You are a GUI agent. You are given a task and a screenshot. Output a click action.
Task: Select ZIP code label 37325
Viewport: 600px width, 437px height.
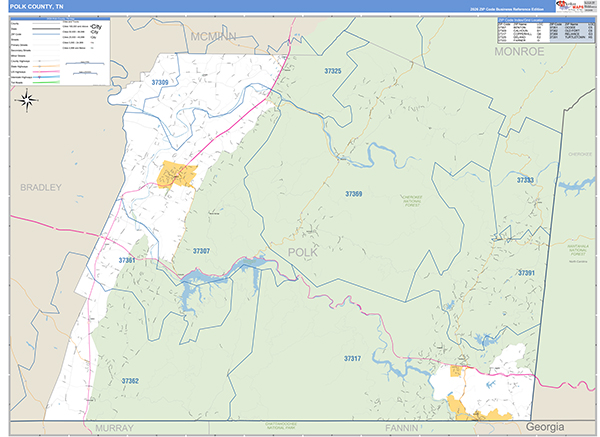pyautogui.click(x=333, y=71)
